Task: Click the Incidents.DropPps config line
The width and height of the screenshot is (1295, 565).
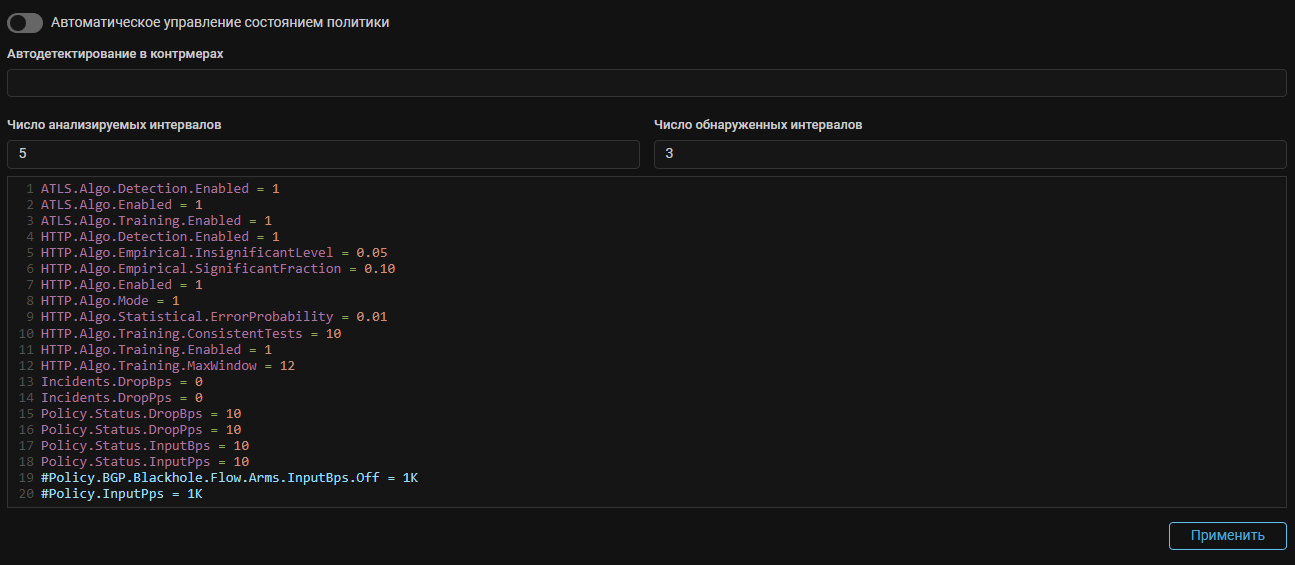Action: [x=121, y=398]
